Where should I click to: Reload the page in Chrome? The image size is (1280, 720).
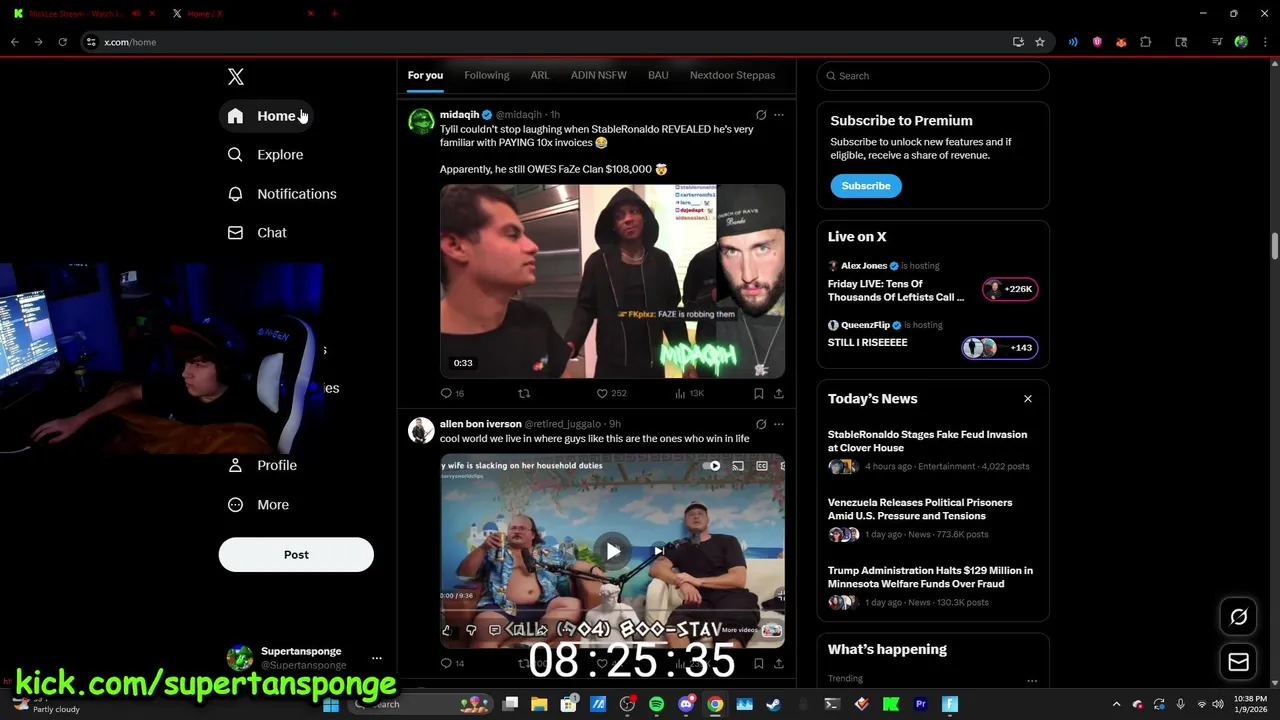62,42
